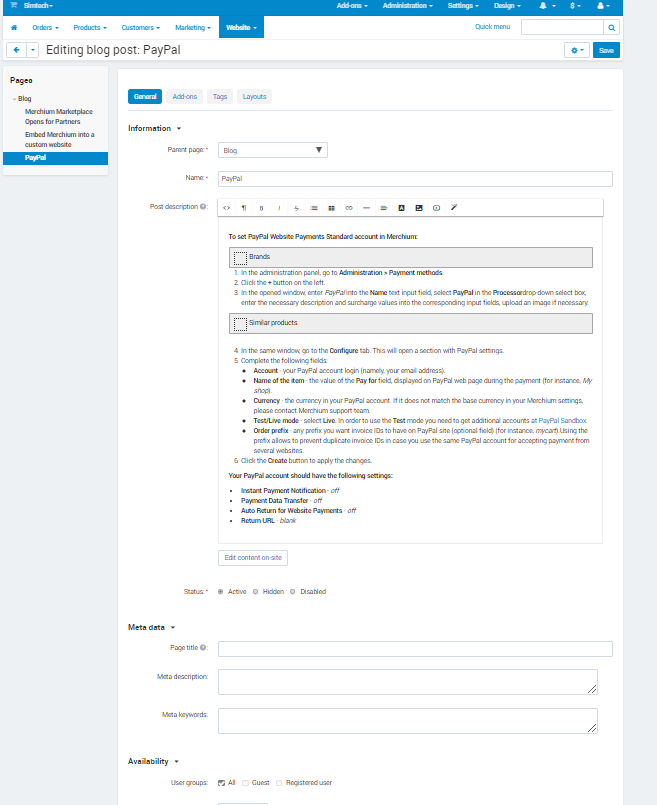Viewport: 657px width, 805px height.
Task: Select the Active status radio
Action: [221, 592]
